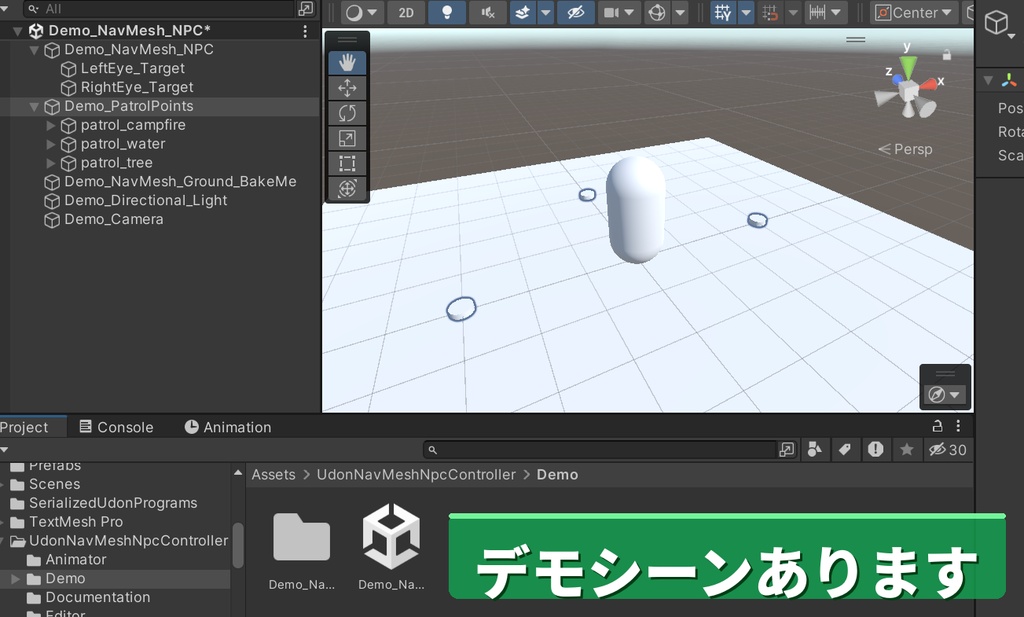Select RightEye_Target in Hierarchy
Viewport: 1024px width, 617px height.
click(137, 87)
